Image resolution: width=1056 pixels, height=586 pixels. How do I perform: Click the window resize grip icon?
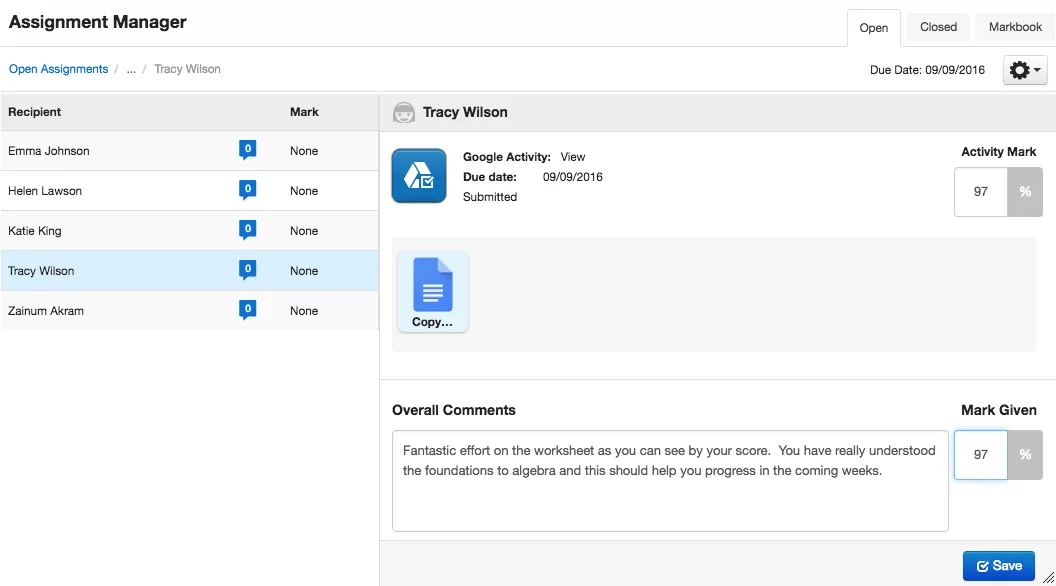pos(1049,578)
